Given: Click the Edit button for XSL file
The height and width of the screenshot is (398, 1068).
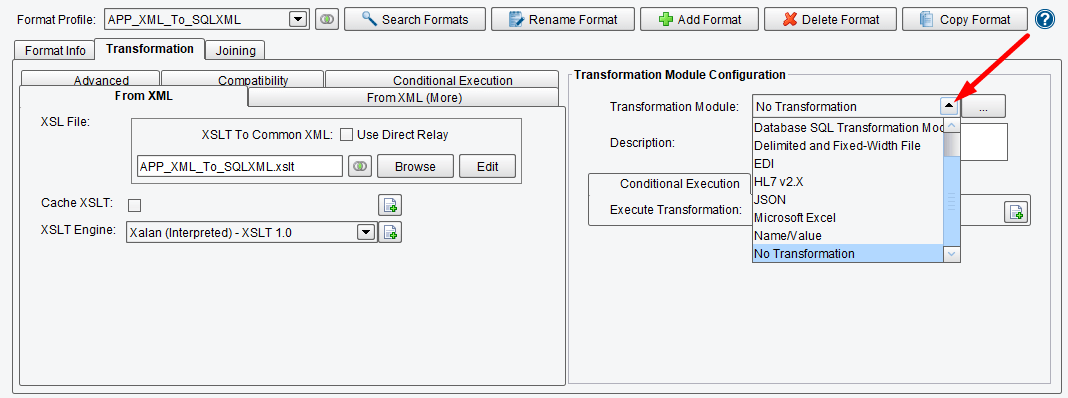Looking at the screenshot, I should tap(488, 166).
